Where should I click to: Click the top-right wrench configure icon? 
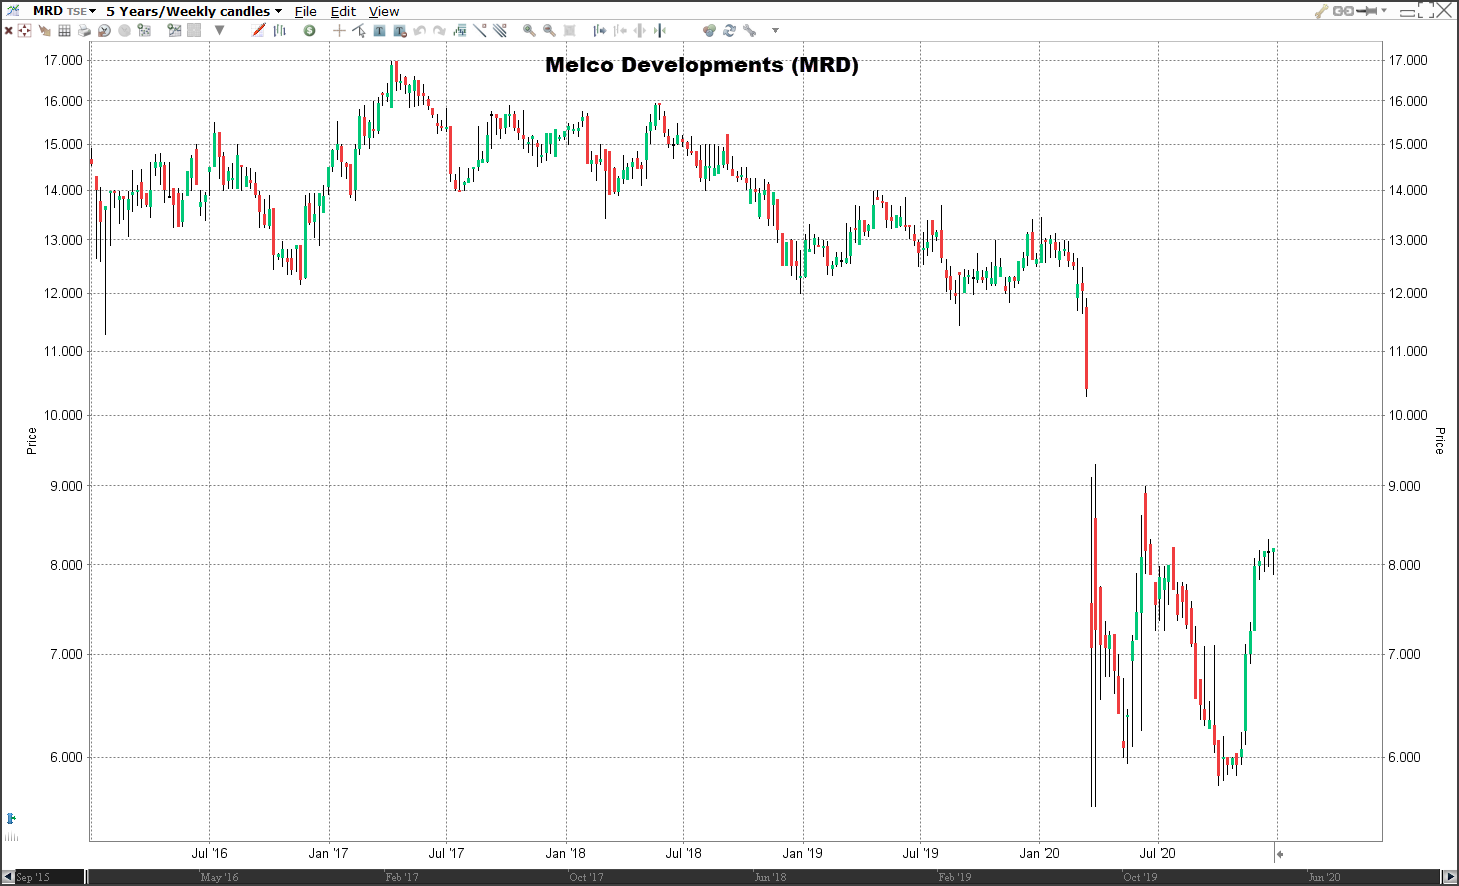click(x=1321, y=11)
